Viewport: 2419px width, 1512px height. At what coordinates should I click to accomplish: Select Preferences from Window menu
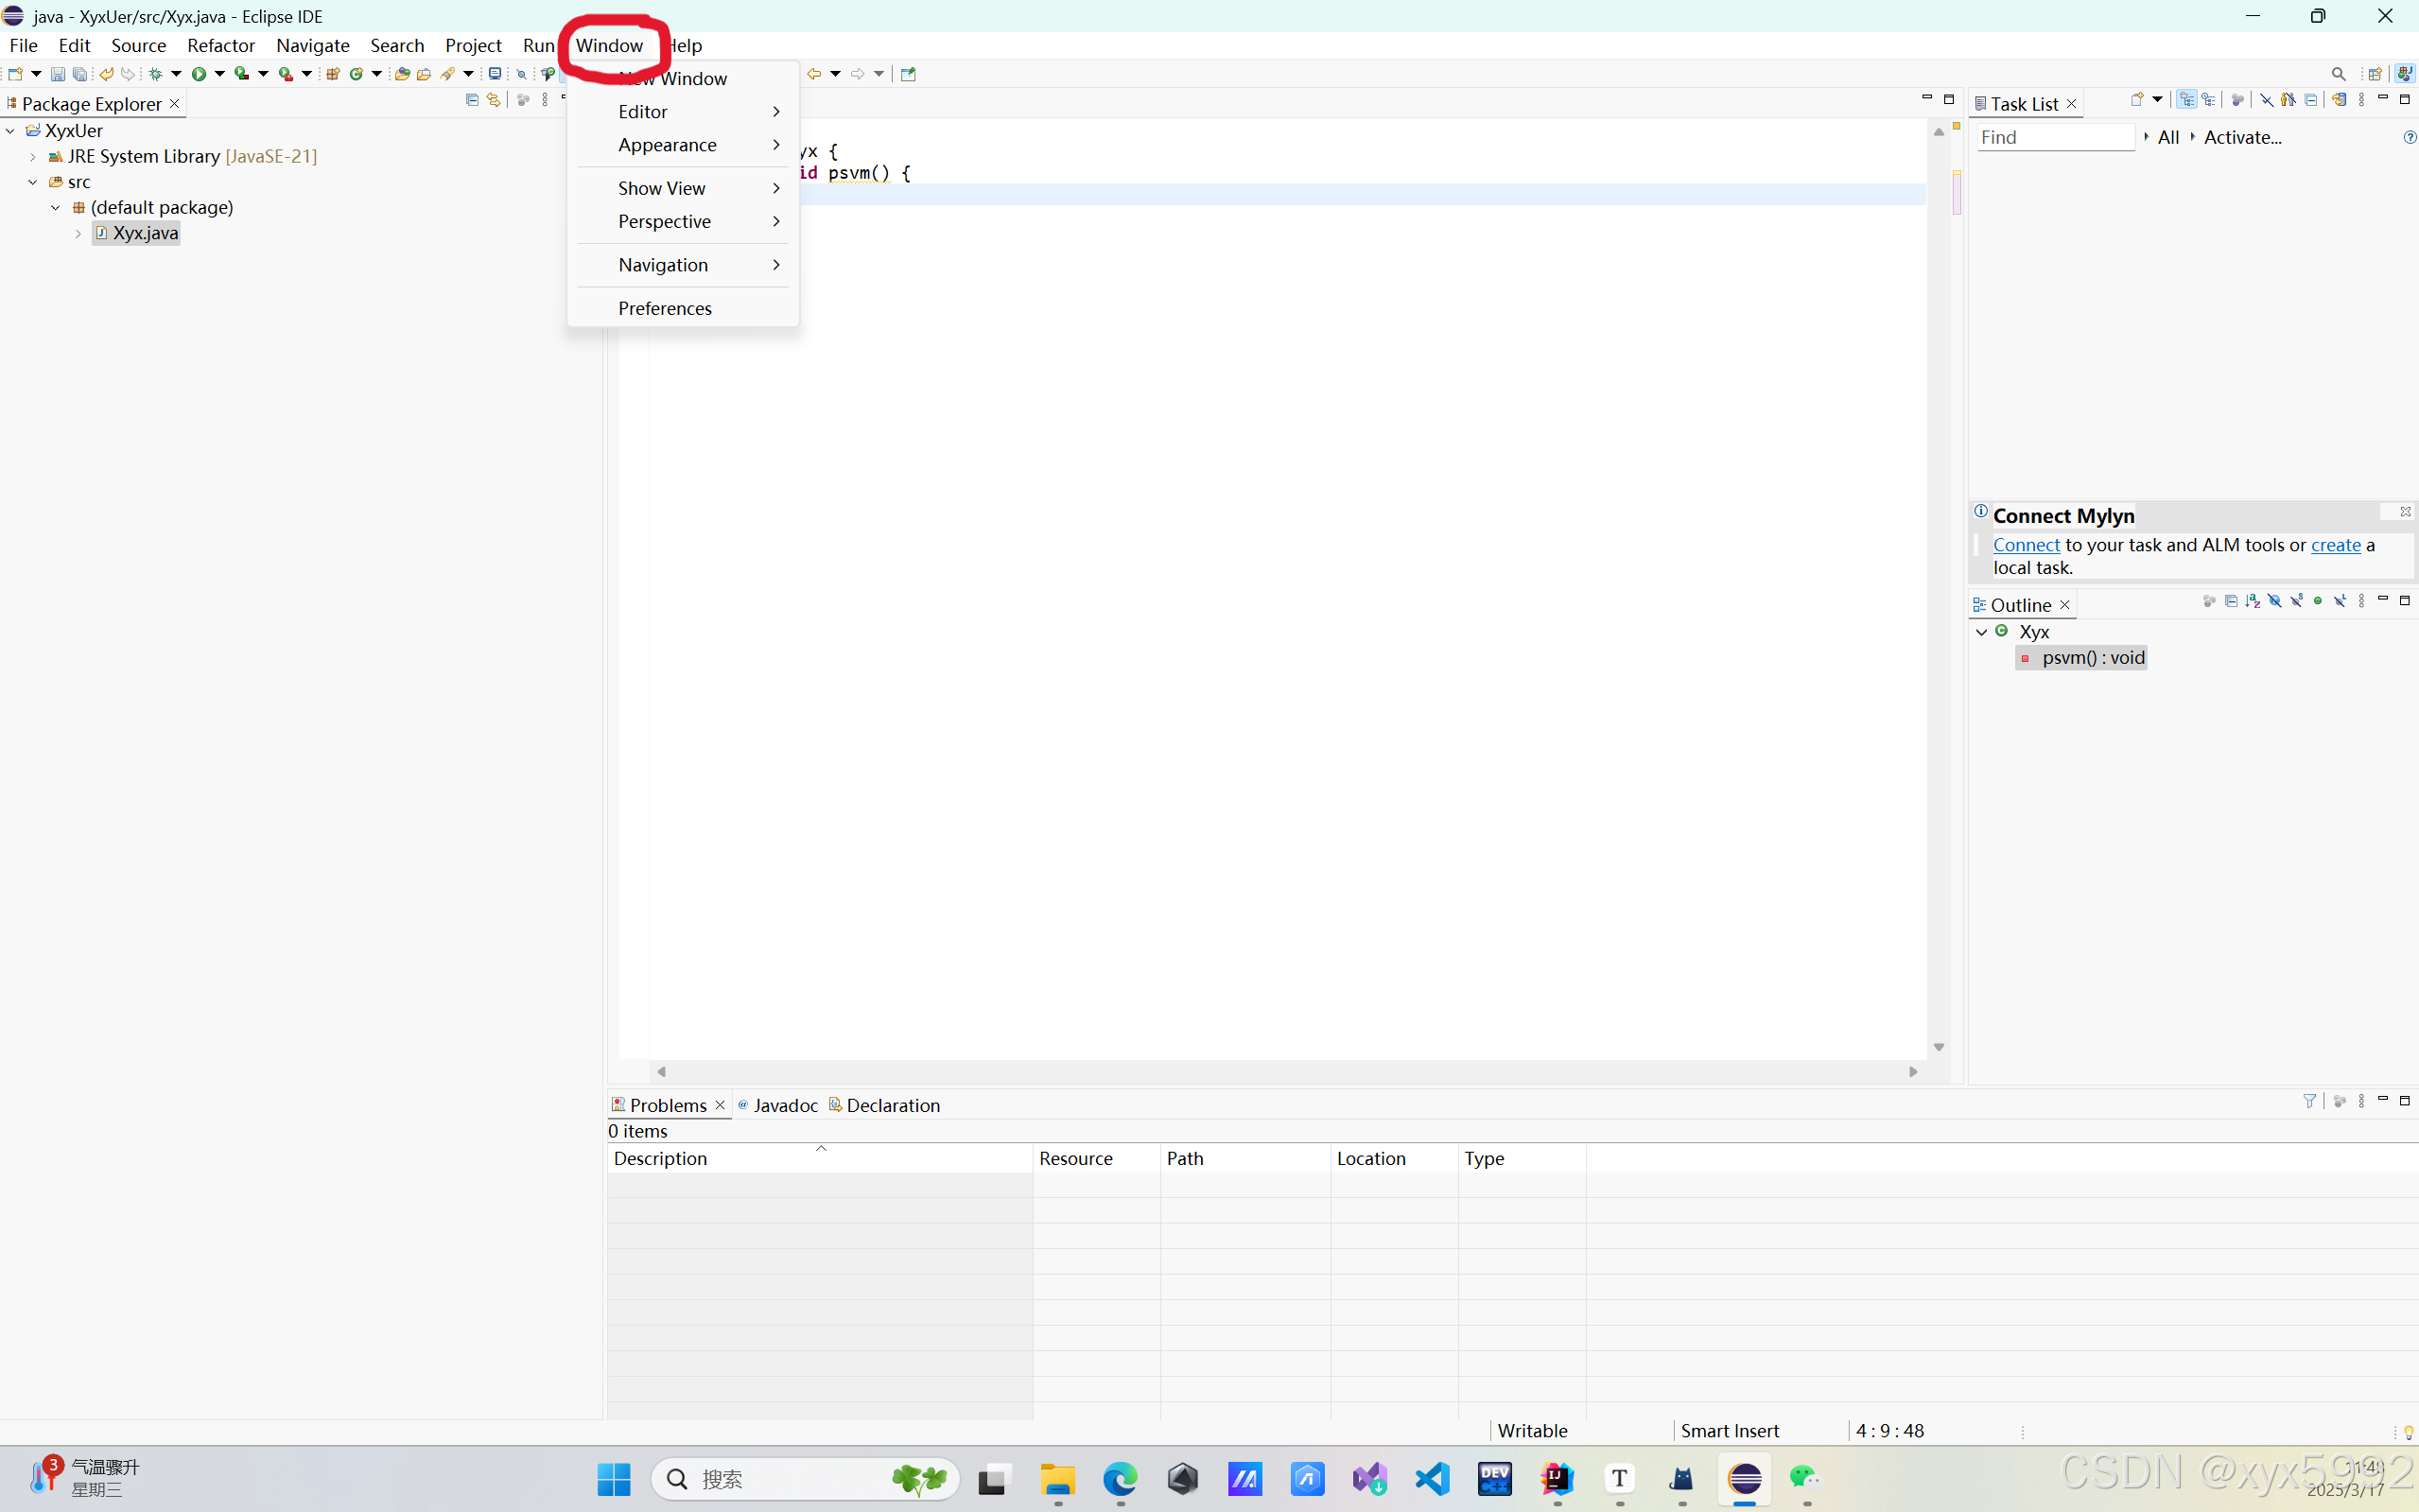click(665, 308)
